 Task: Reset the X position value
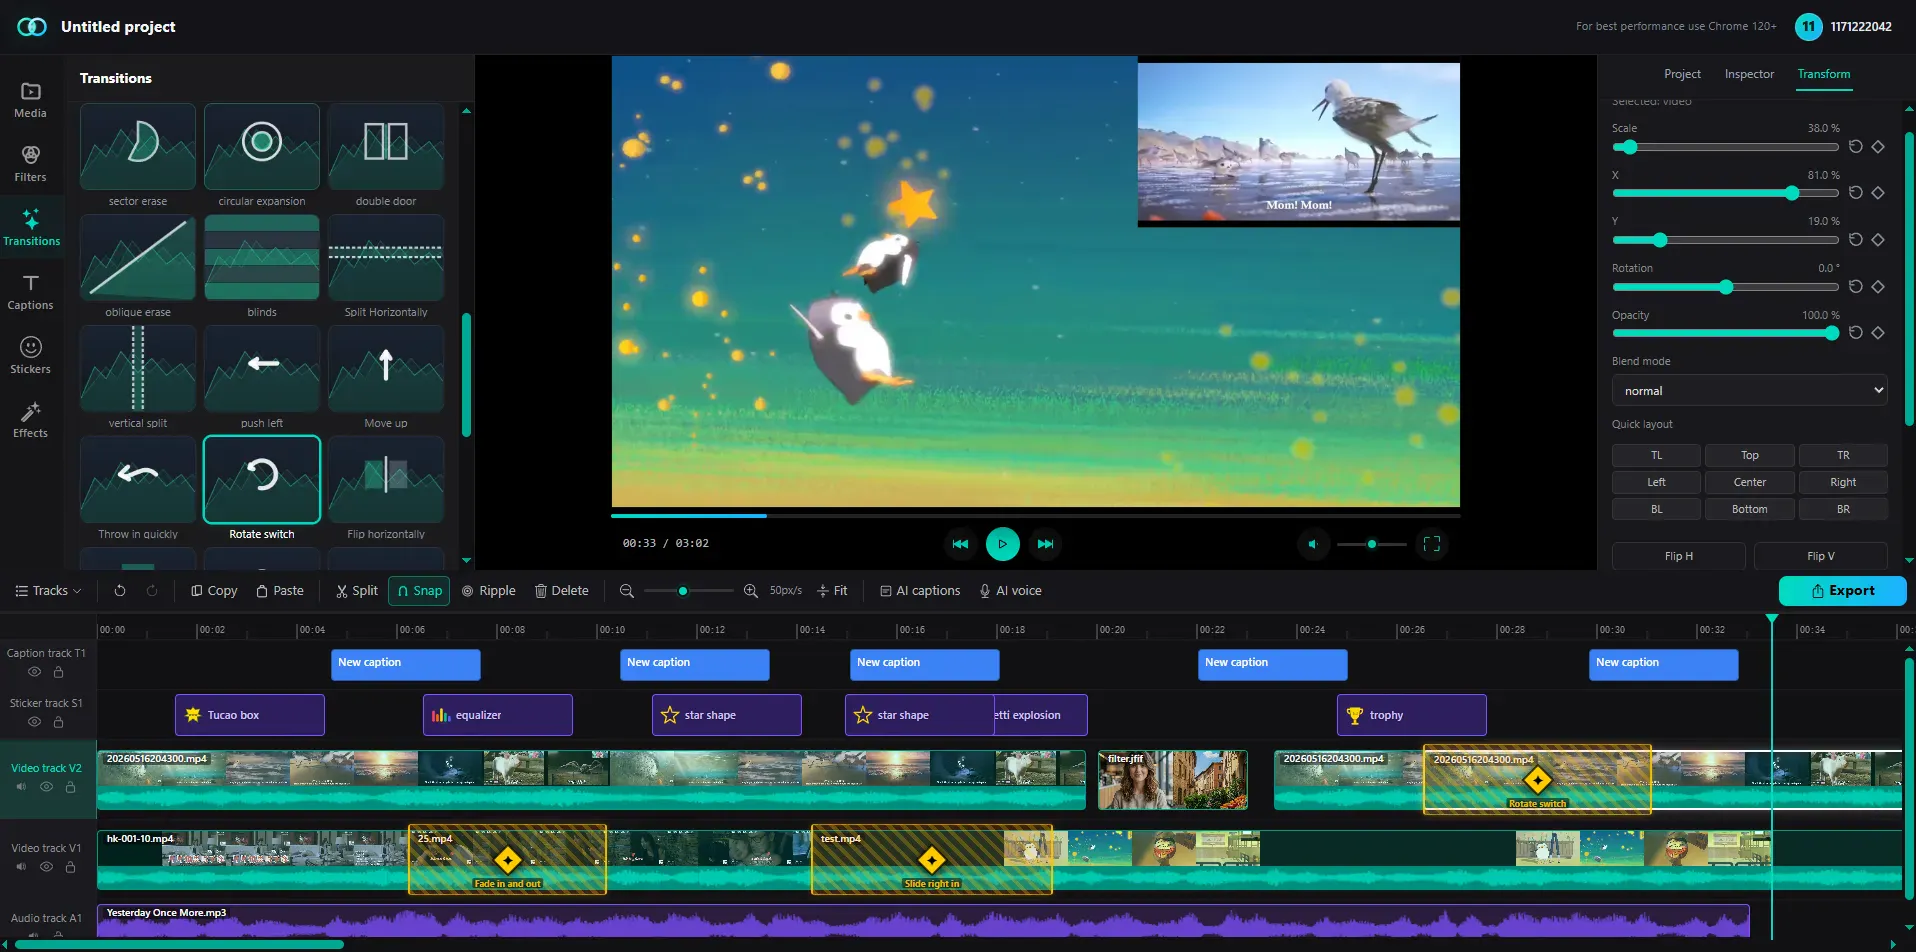coord(1856,193)
